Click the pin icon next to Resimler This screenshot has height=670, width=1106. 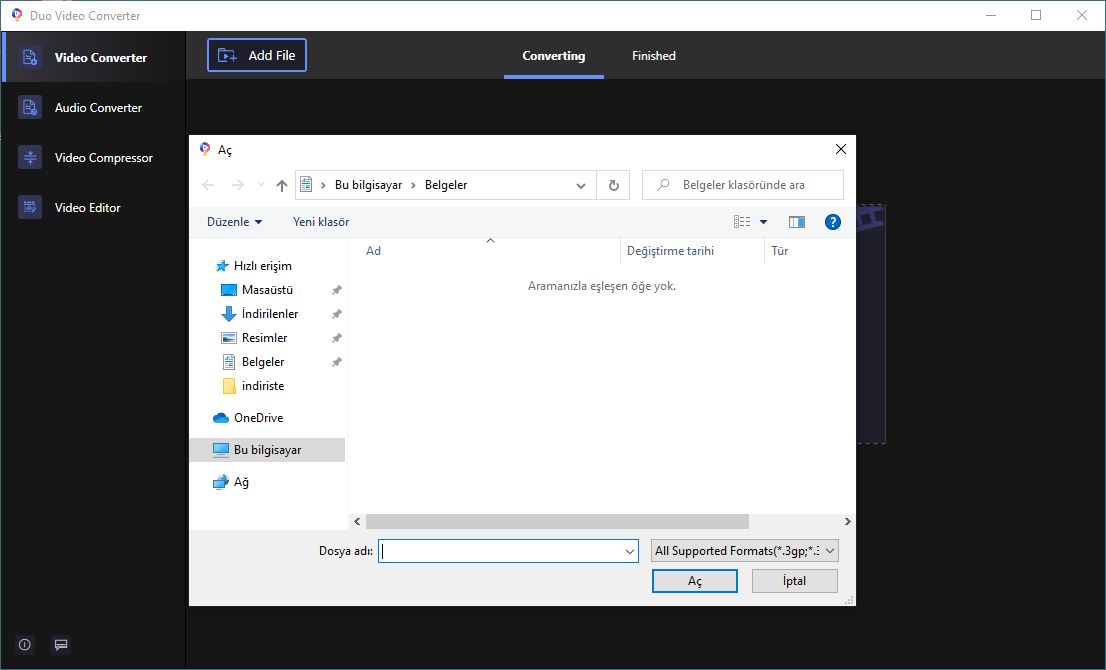click(336, 338)
